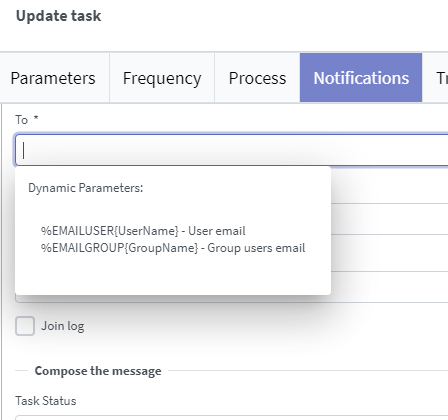Select the Notifications tab
This screenshot has width=448, height=420.
click(361, 78)
